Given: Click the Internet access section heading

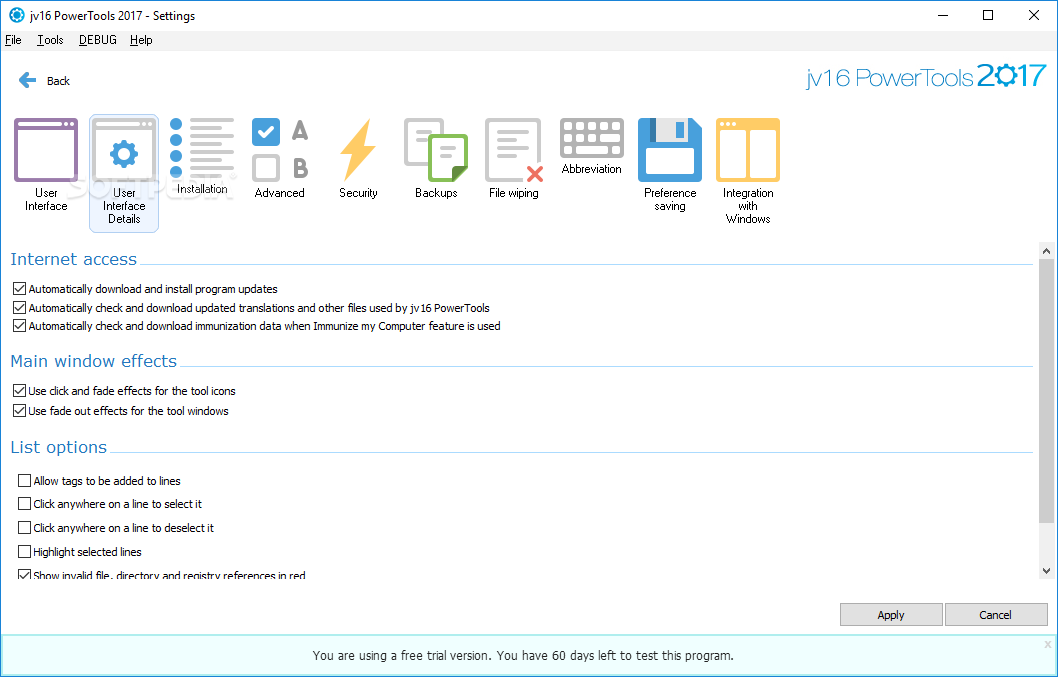Looking at the screenshot, I should pyautogui.click(x=74, y=259).
